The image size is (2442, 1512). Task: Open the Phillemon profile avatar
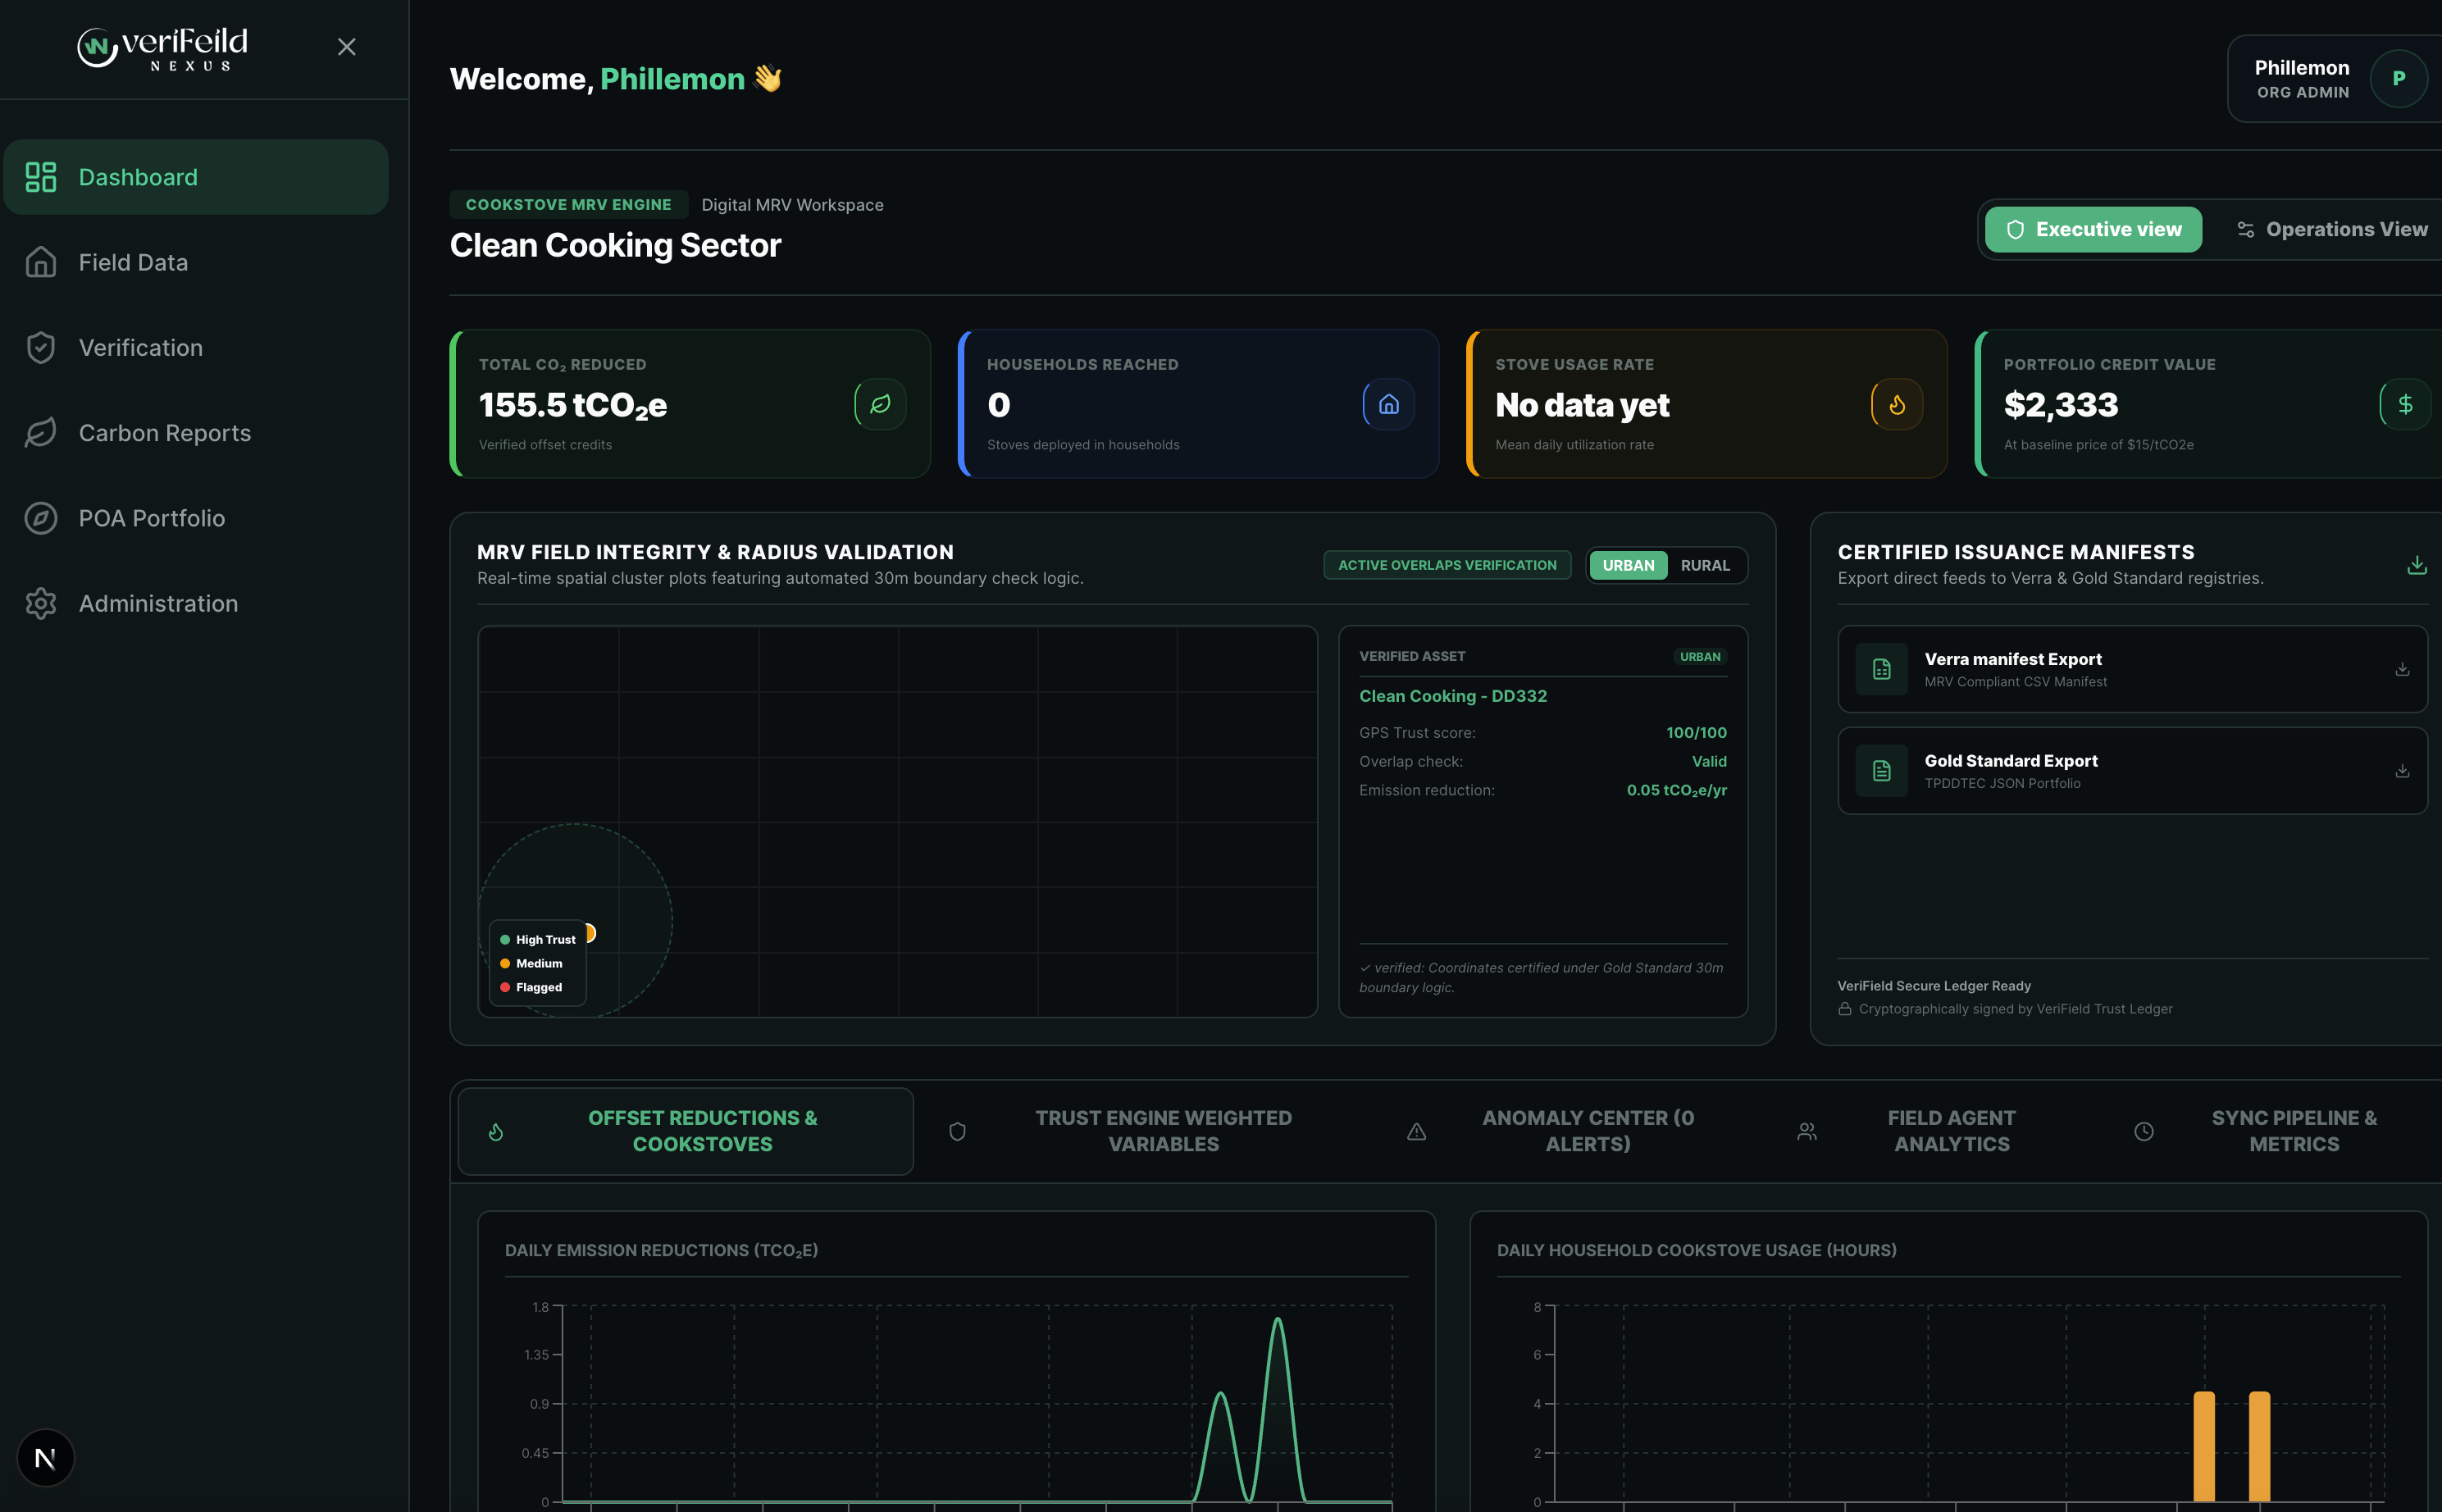[x=2398, y=79]
